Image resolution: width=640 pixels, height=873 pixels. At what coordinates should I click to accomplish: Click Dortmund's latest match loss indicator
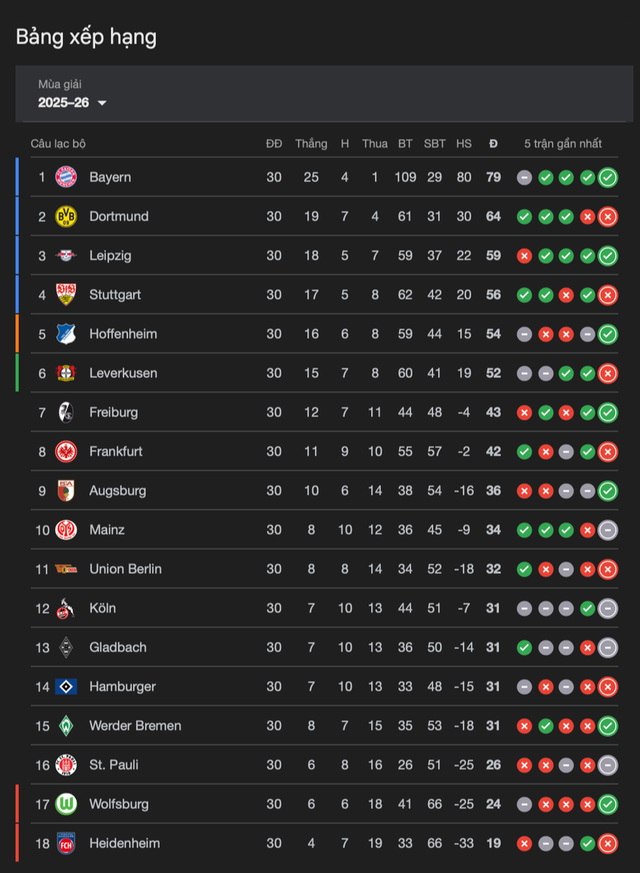(x=608, y=216)
